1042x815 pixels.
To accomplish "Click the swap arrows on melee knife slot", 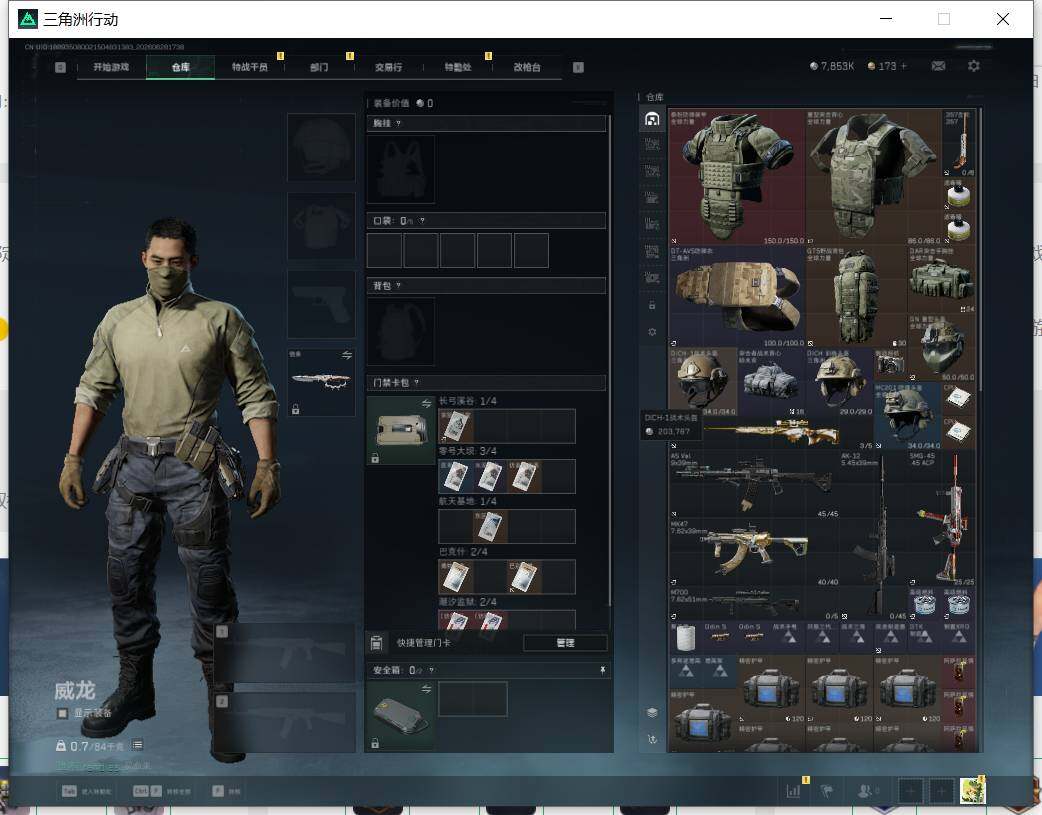I will coord(347,355).
